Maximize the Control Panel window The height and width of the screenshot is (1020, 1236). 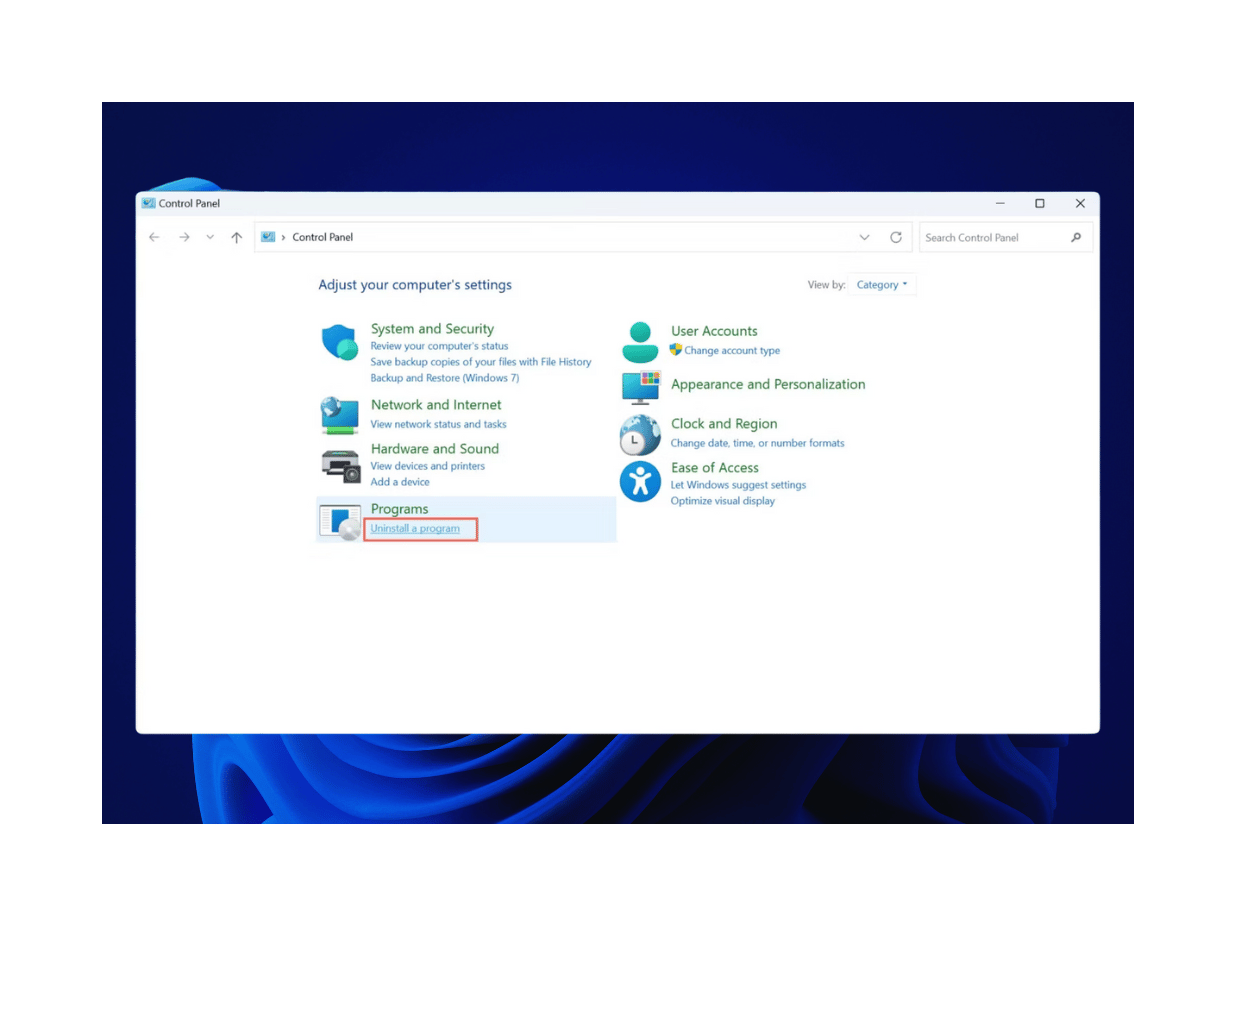(1040, 203)
